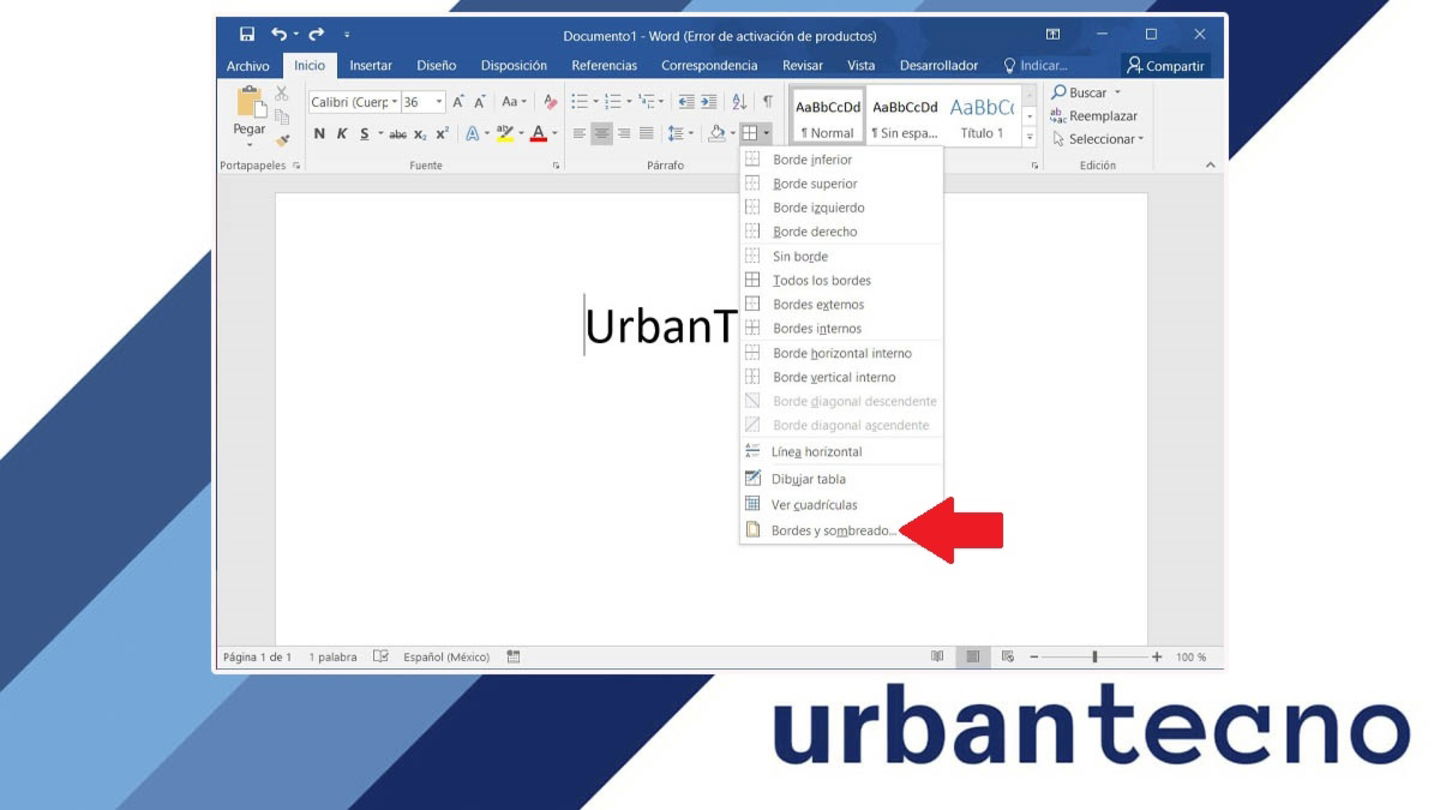This screenshot has height=810, width=1440.
Task: Click Buscar in Edición group
Action: point(1085,92)
